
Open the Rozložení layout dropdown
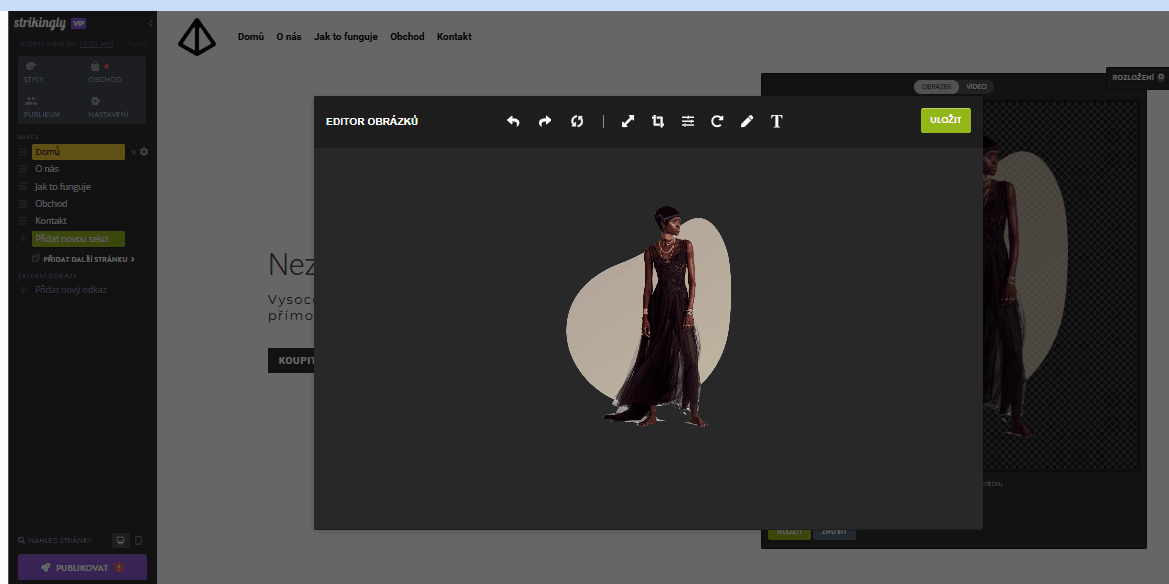1138,77
